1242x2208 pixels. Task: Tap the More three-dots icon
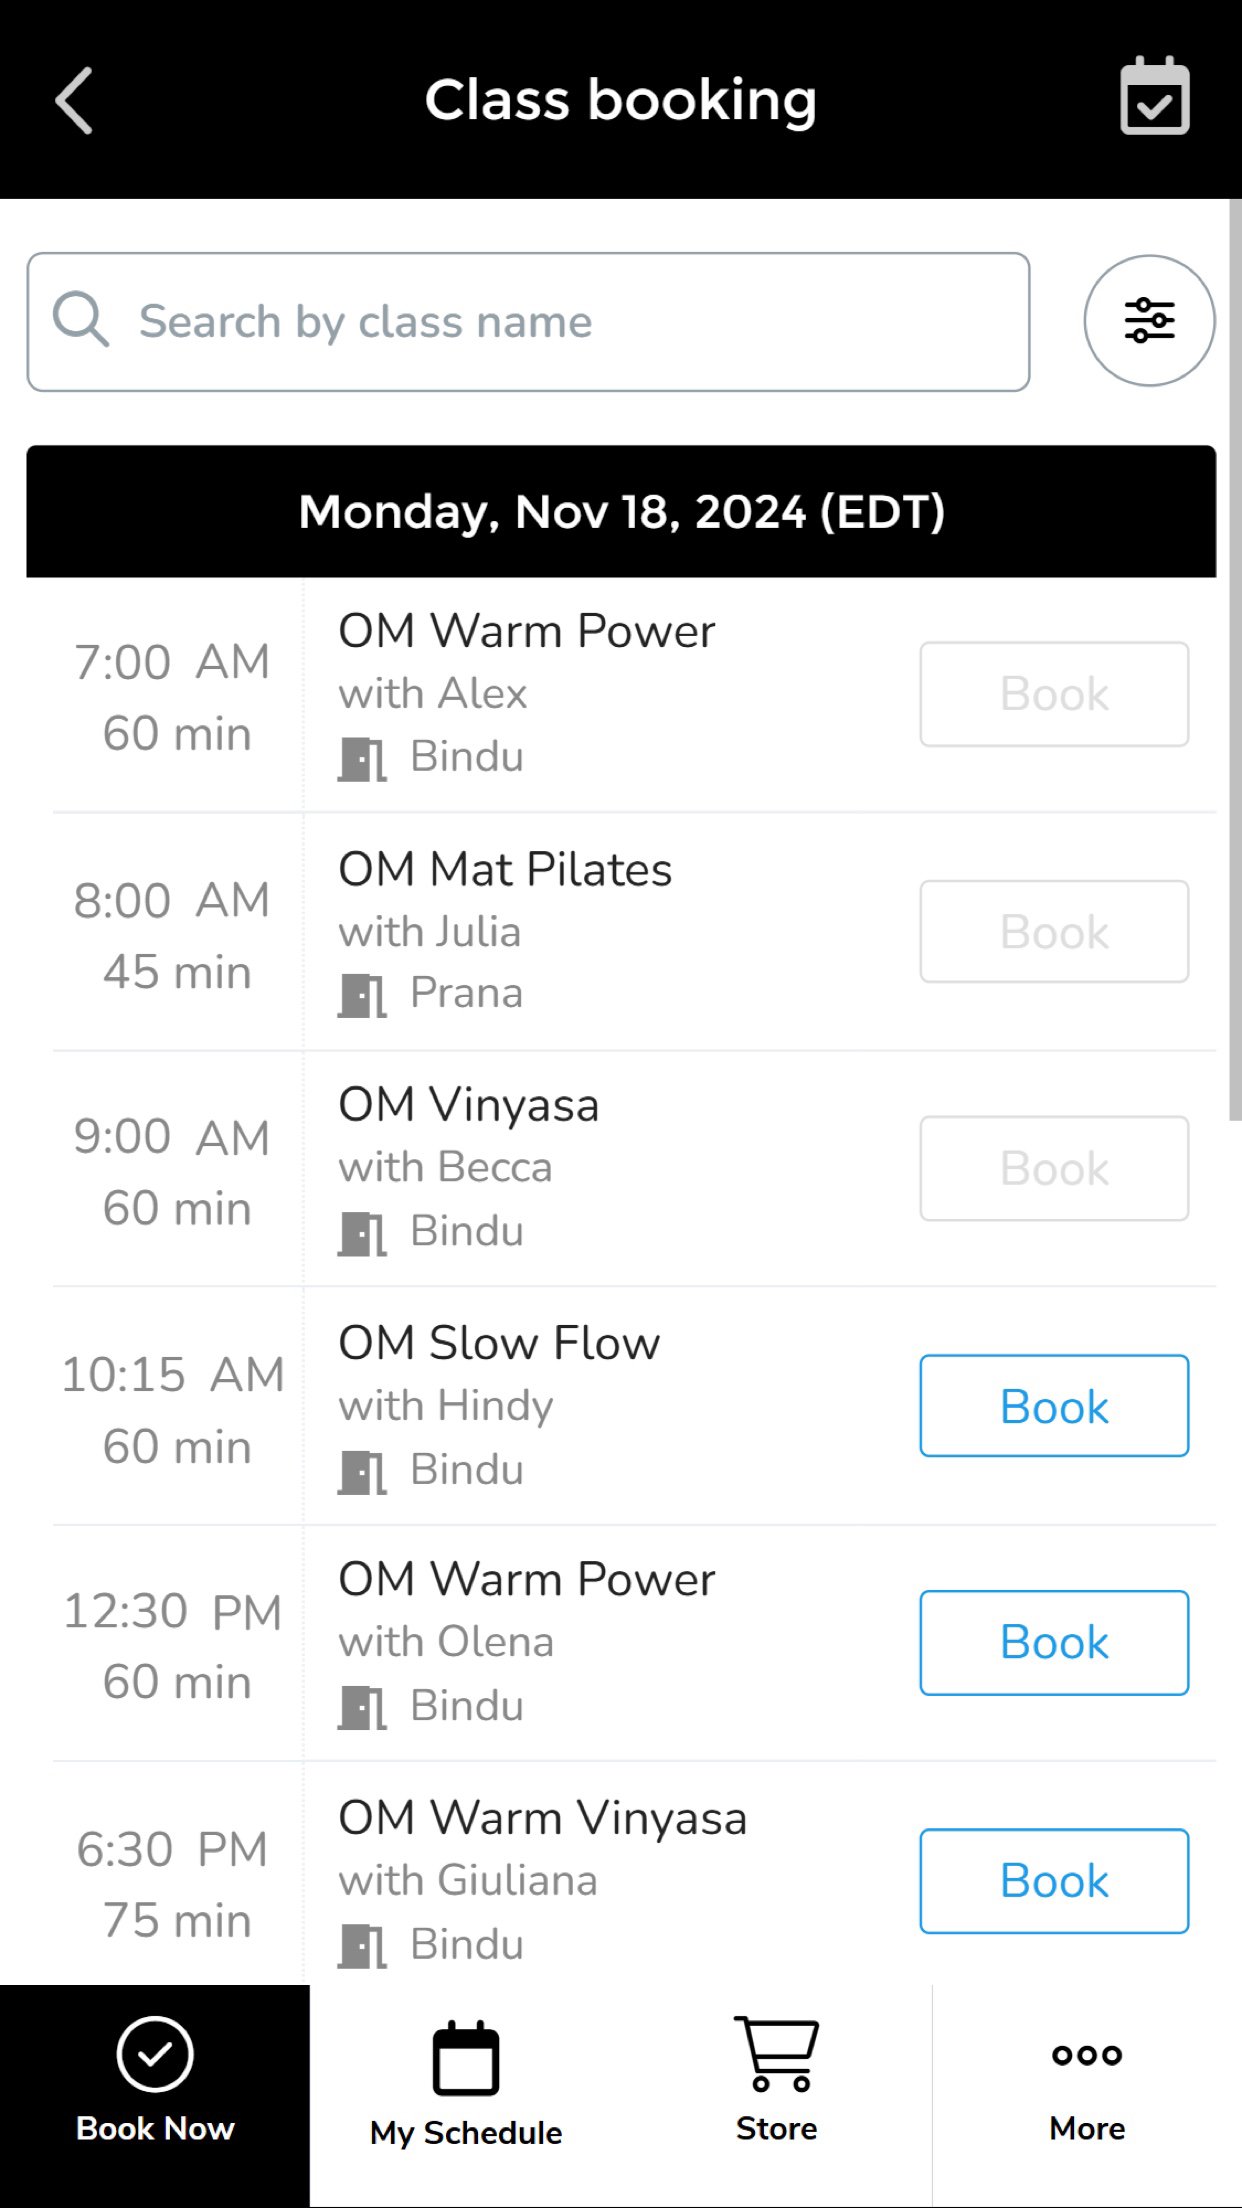(x=1087, y=2054)
